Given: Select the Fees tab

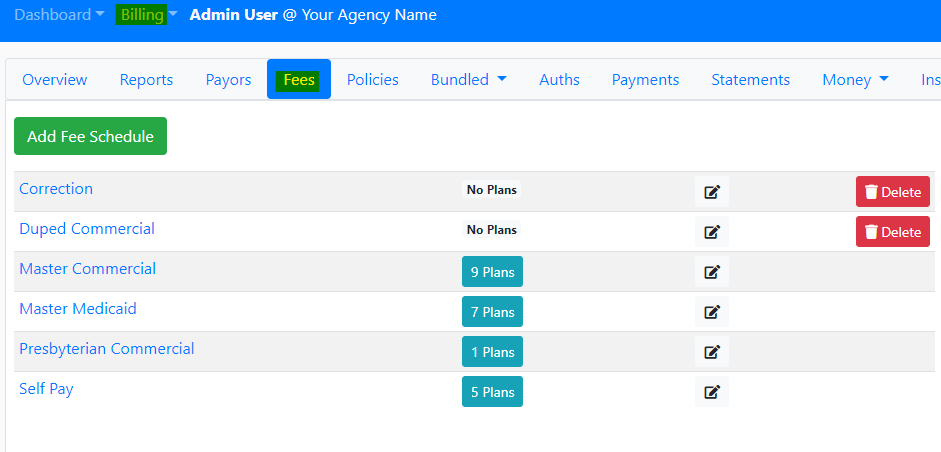Looking at the screenshot, I should click(x=299, y=79).
